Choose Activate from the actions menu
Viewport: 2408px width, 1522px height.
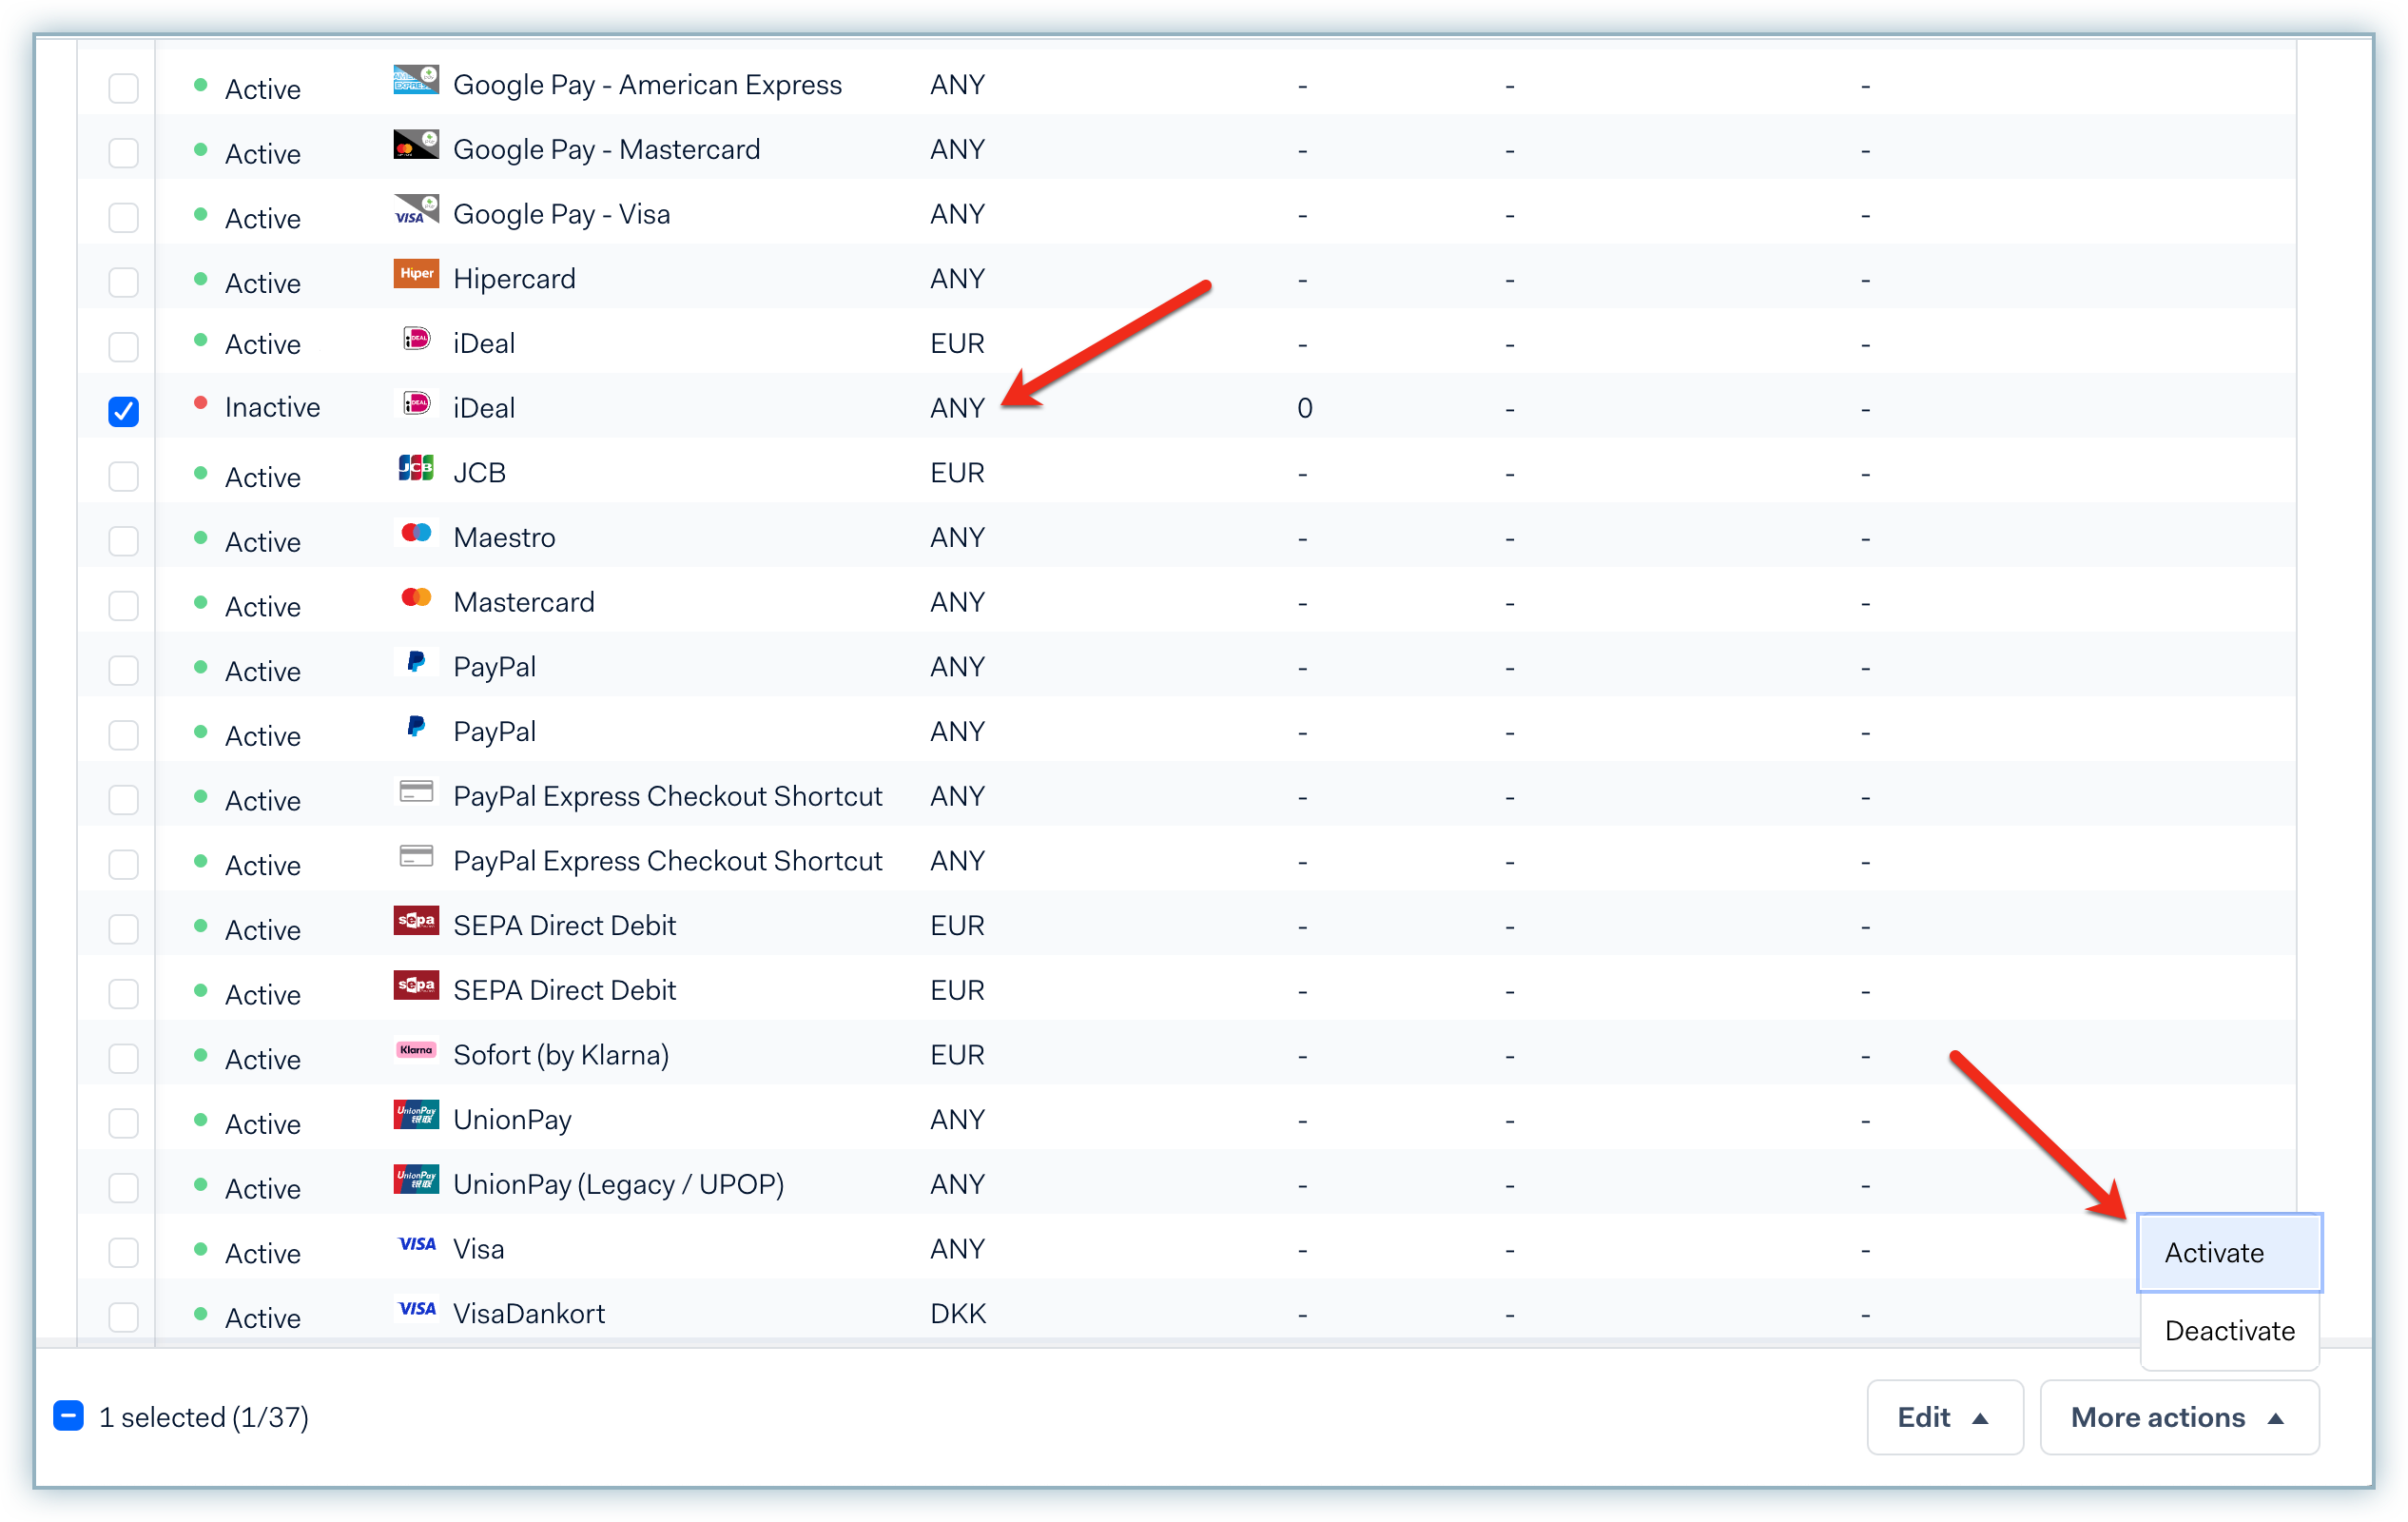[x=2228, y=1253]
